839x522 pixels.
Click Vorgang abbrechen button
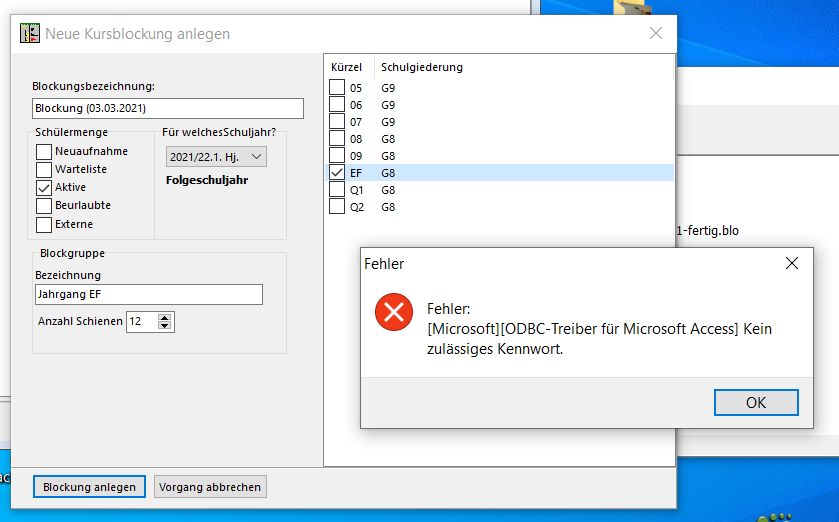pyautogui.click(x=210, y=487)
